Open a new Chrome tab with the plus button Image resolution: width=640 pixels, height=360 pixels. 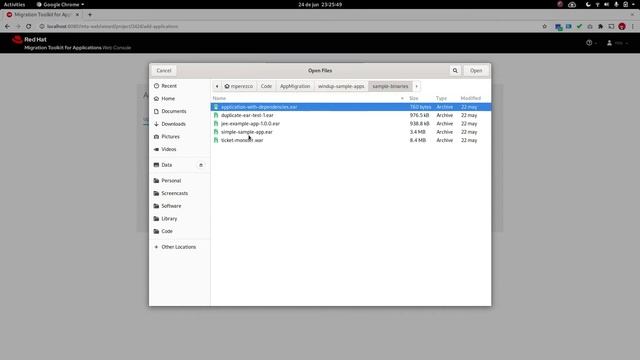click(x=90, y=15)
